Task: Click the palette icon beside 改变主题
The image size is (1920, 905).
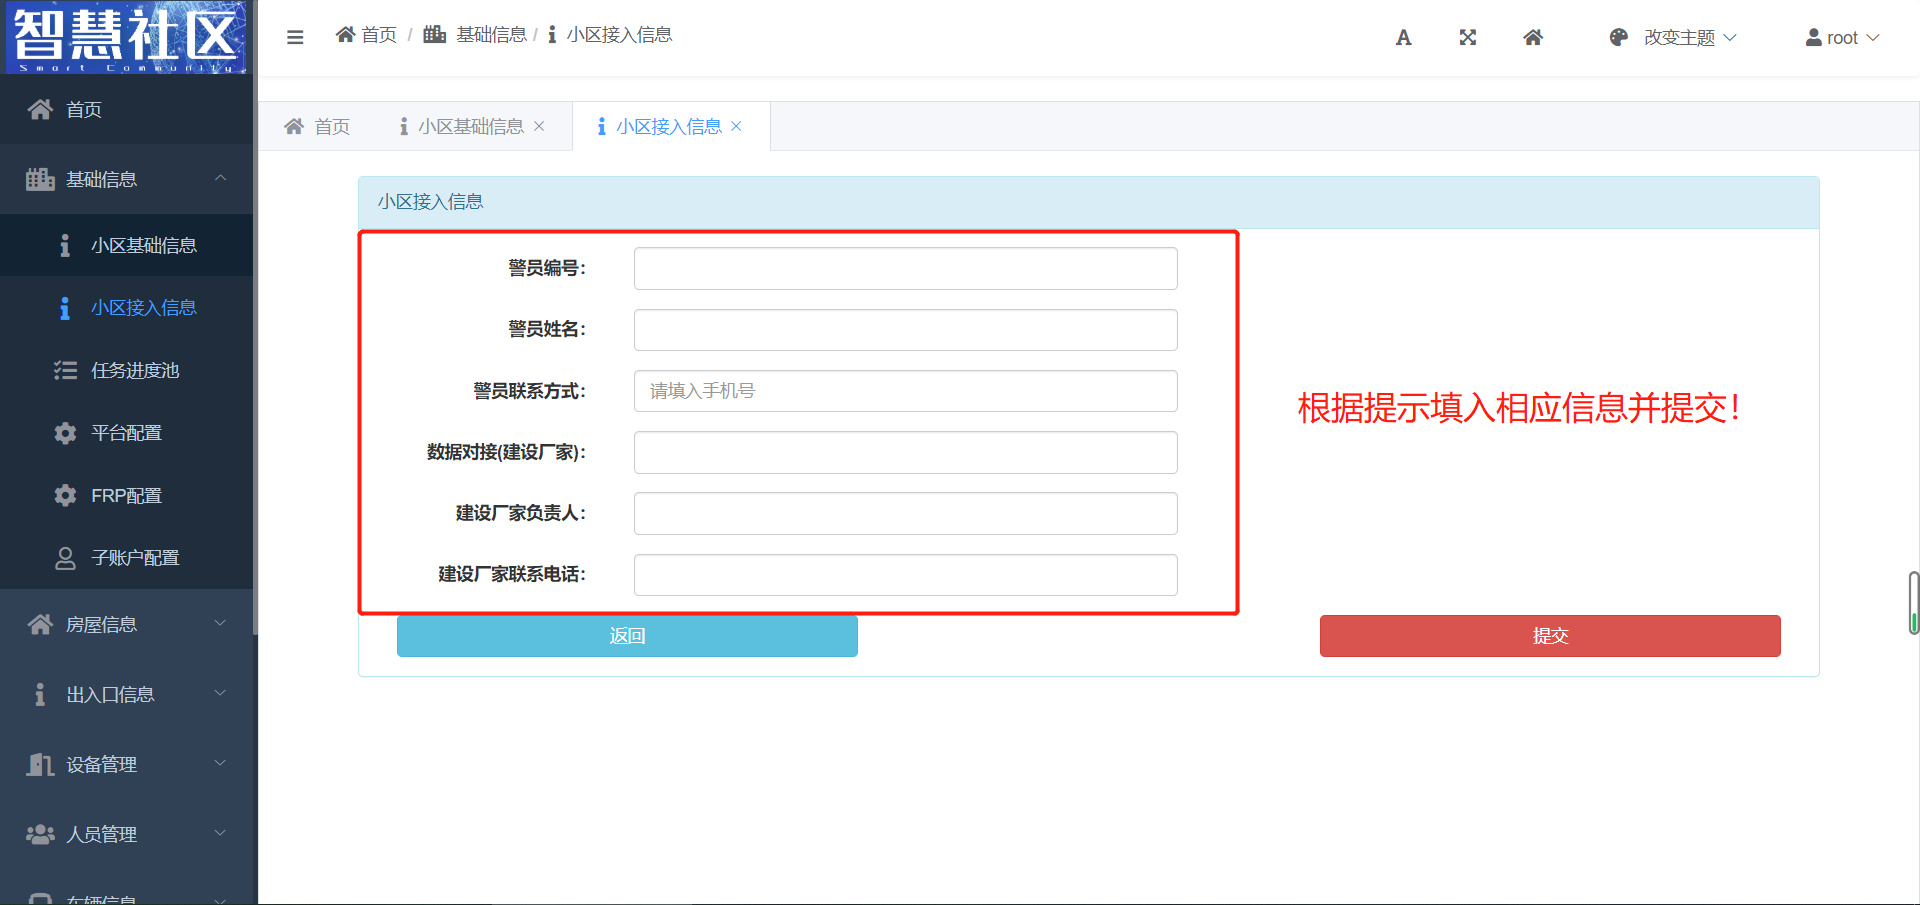Action: [x=1618, y=38]
